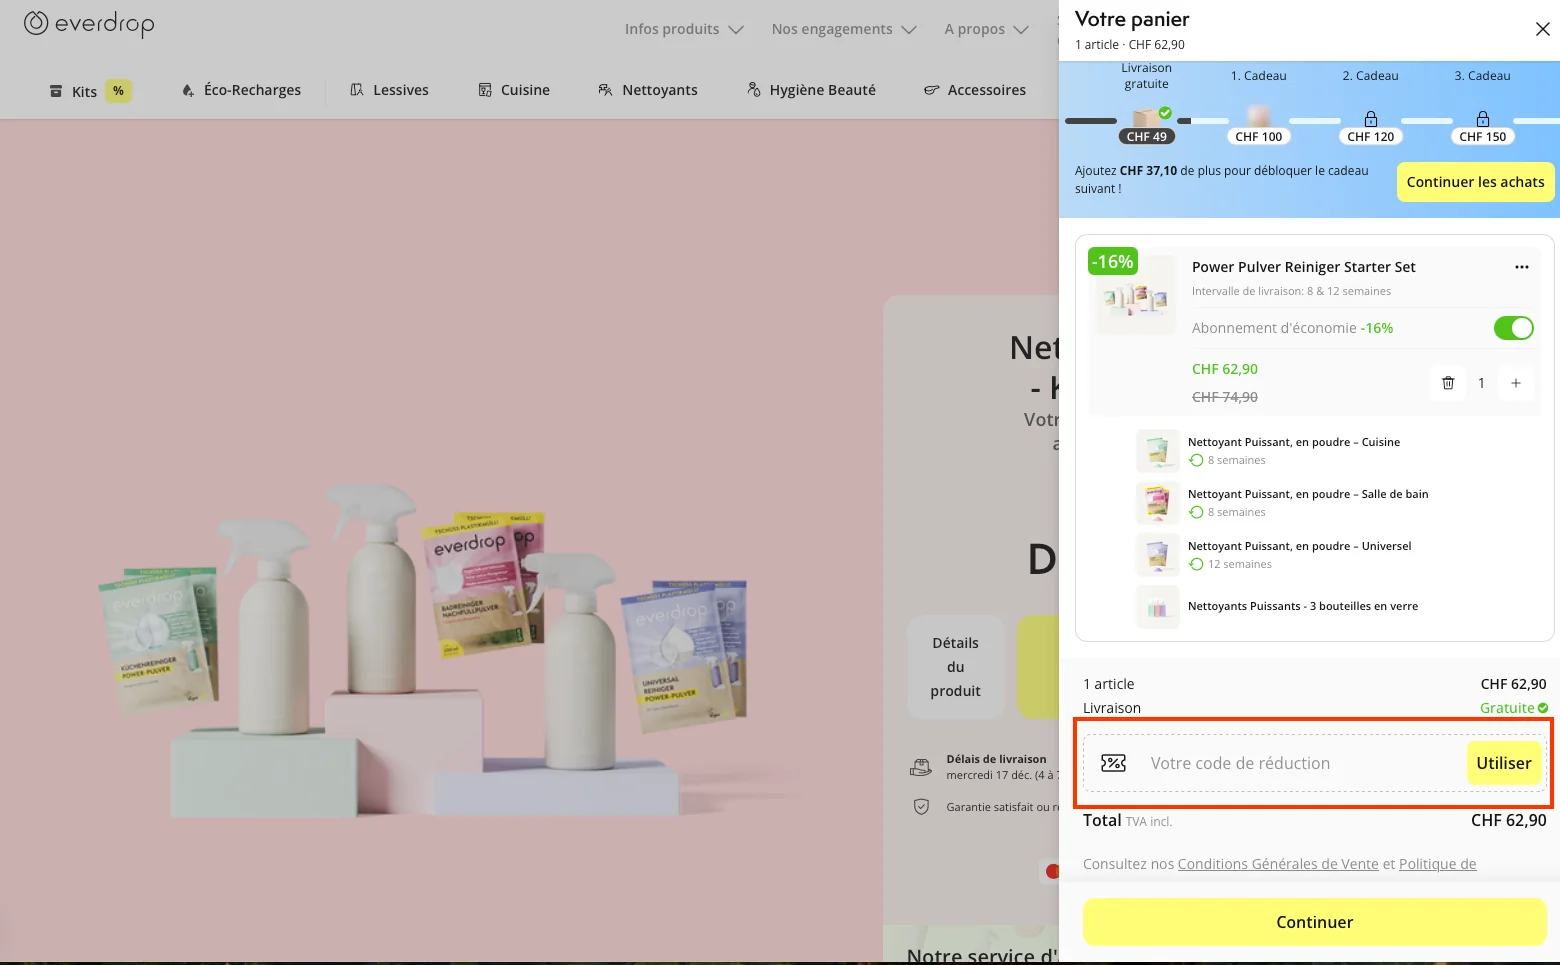This screenshot has width=1560, height=965.
Task: Click the CHF 100 marker on the gift progress bar
Action: click(1258, 136)
